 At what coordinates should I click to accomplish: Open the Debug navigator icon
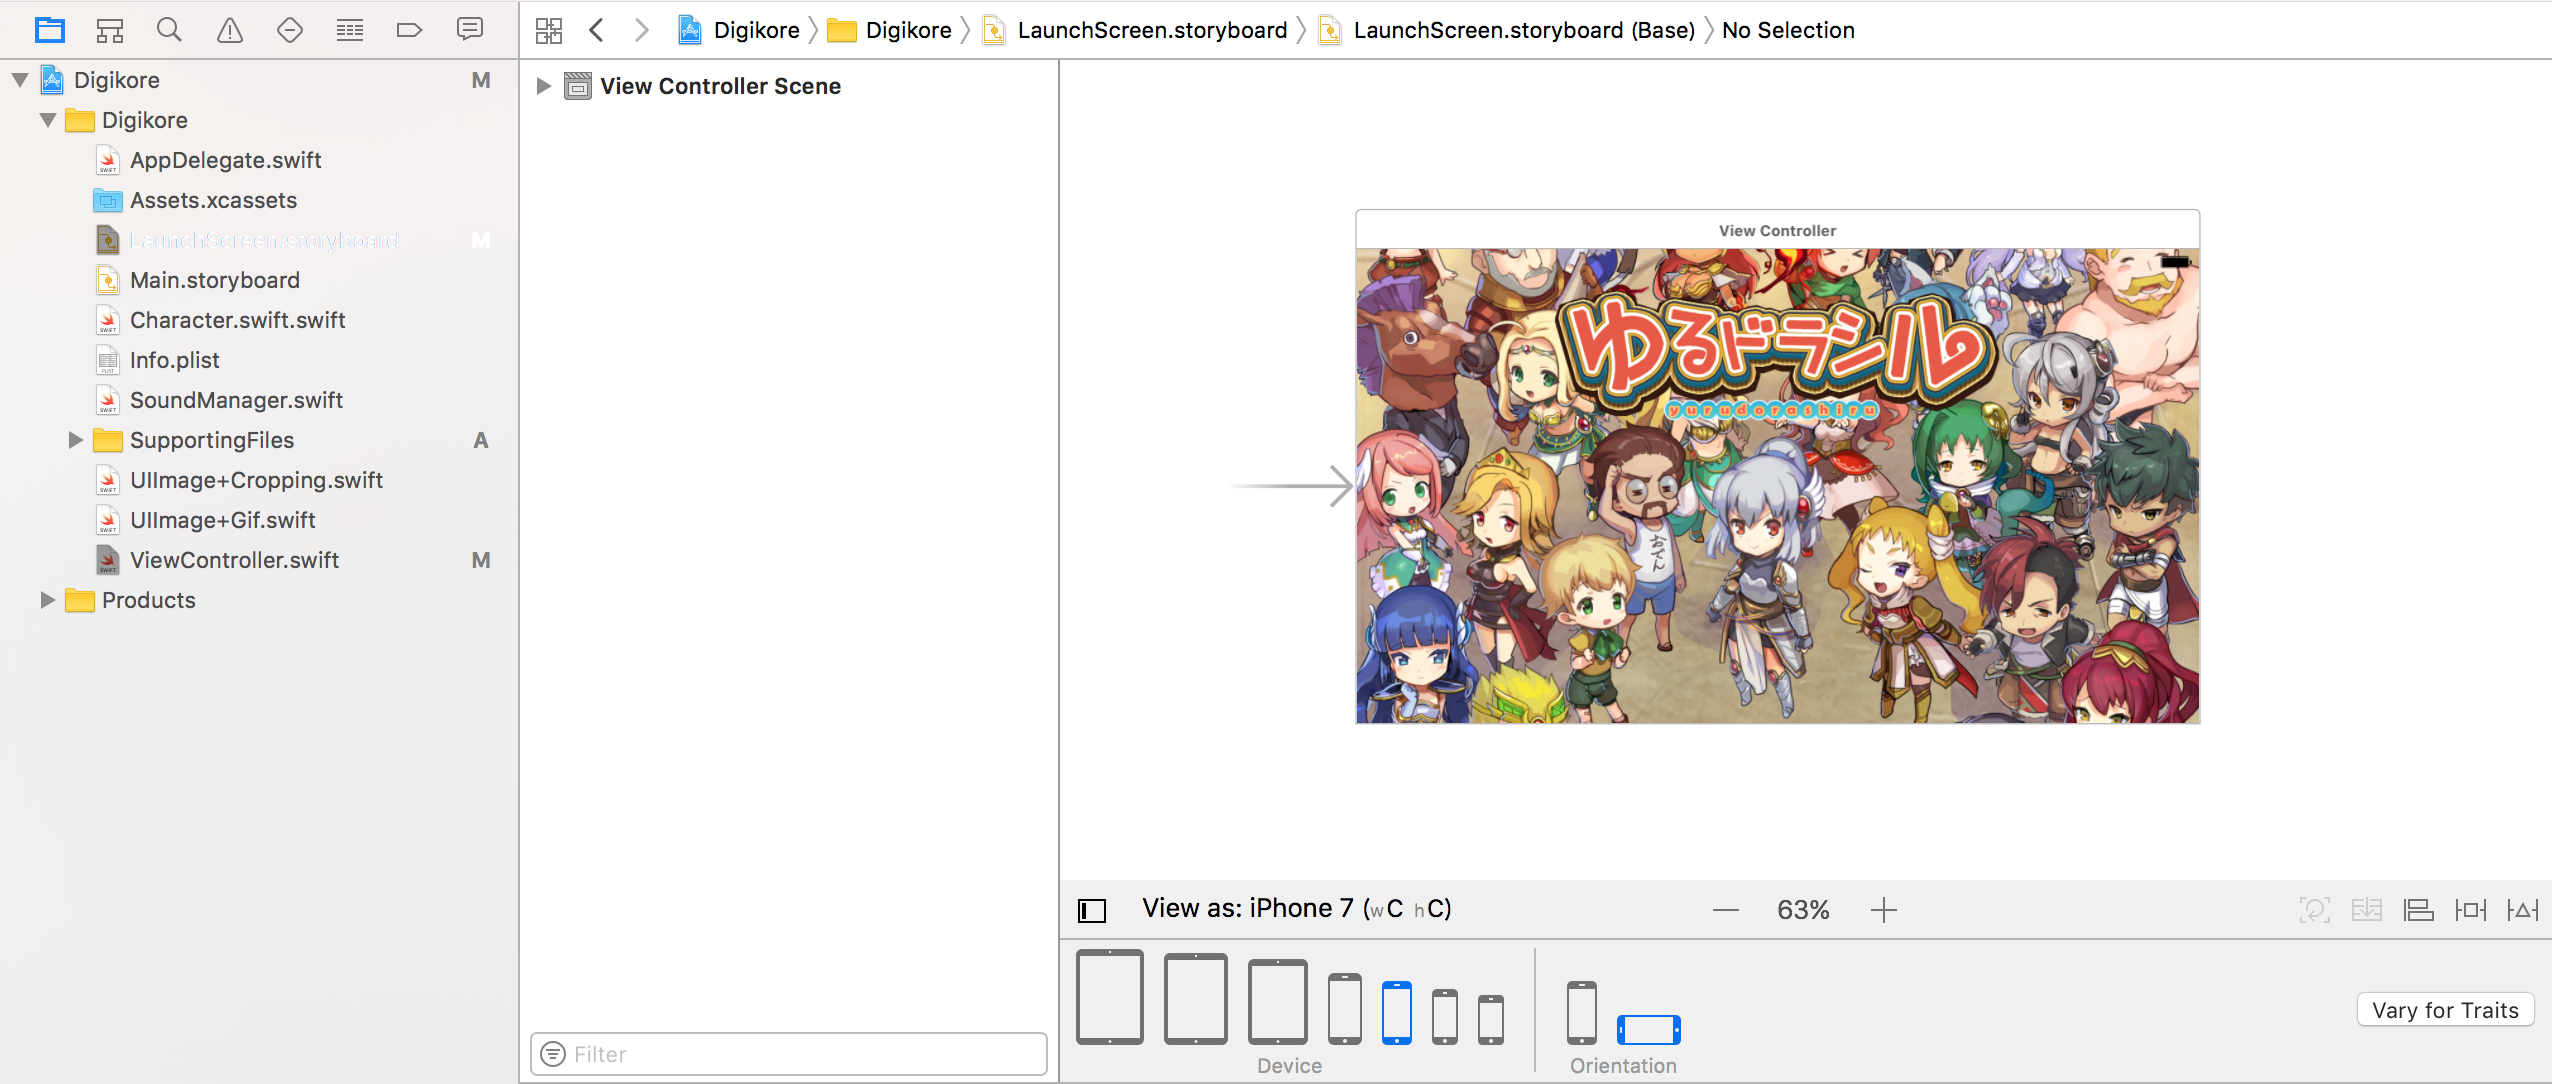click(x=350, y=30)
